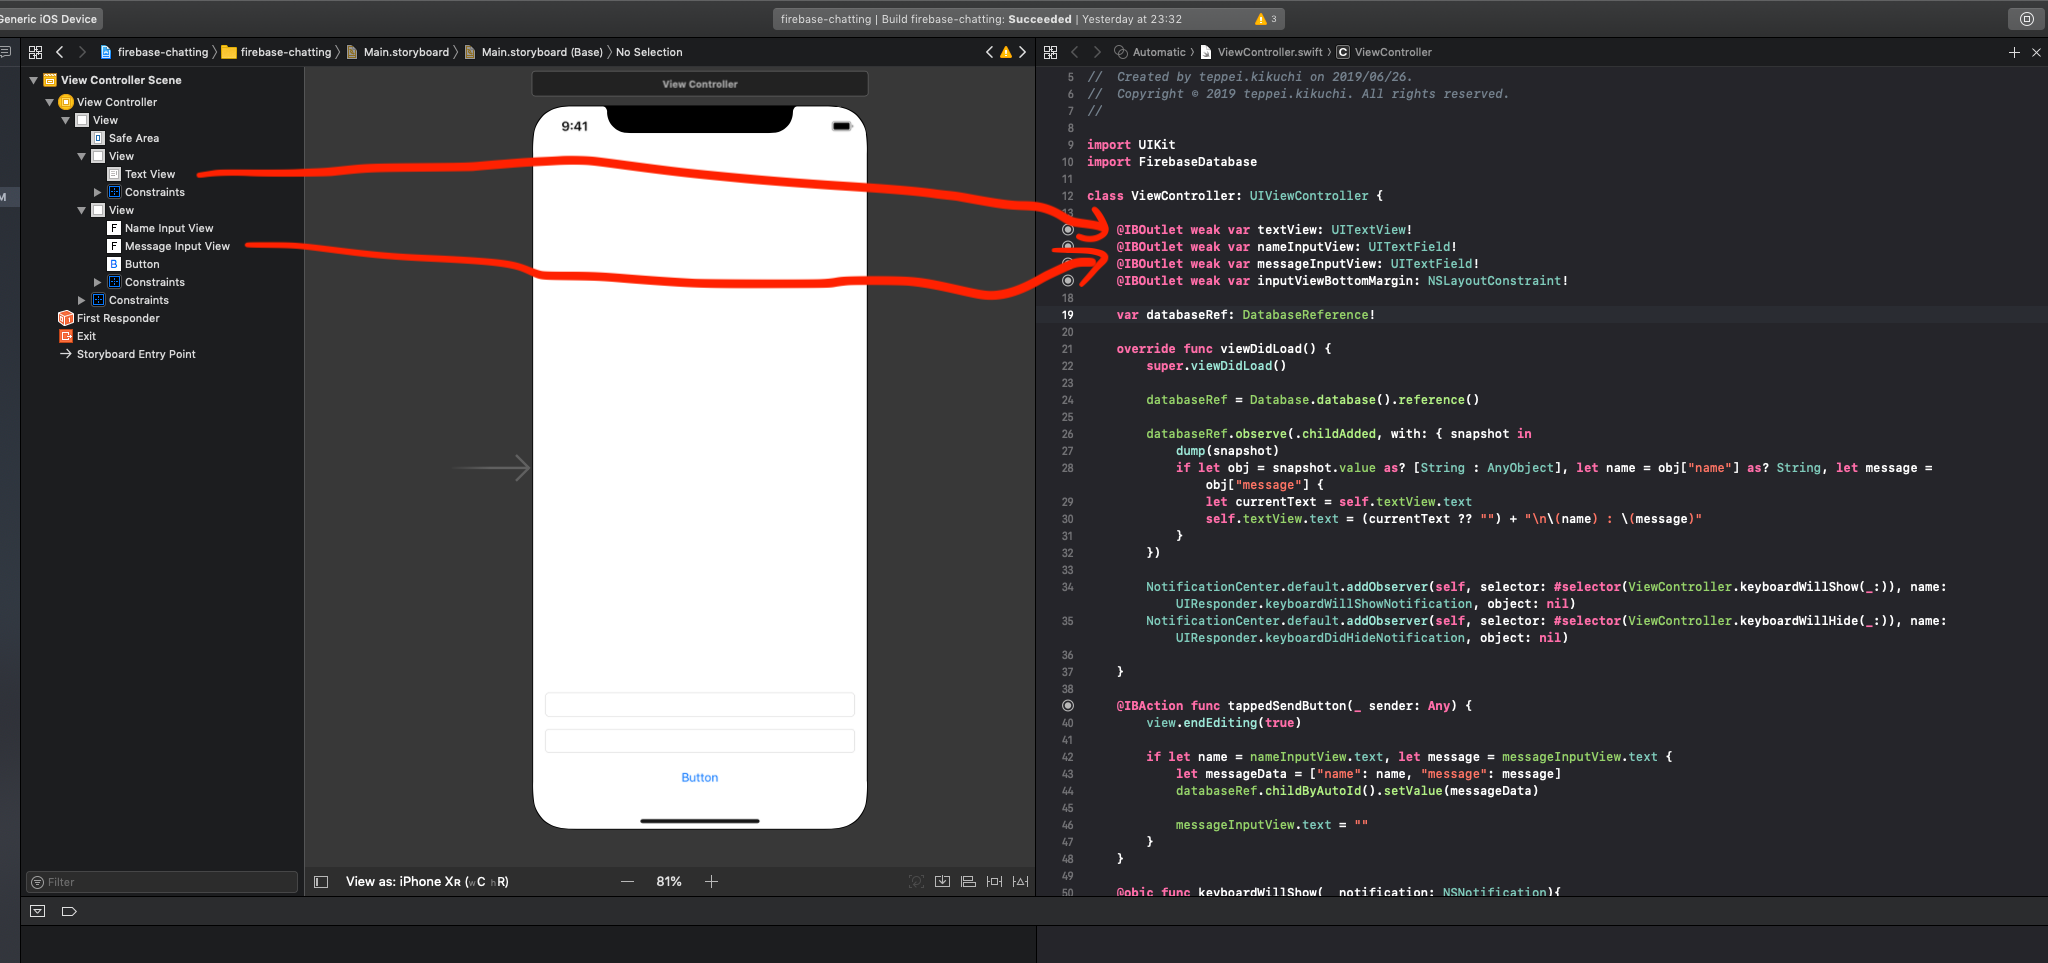Open the Align constraints tool
Screen dimensions: 2048x963
(968, 881)
